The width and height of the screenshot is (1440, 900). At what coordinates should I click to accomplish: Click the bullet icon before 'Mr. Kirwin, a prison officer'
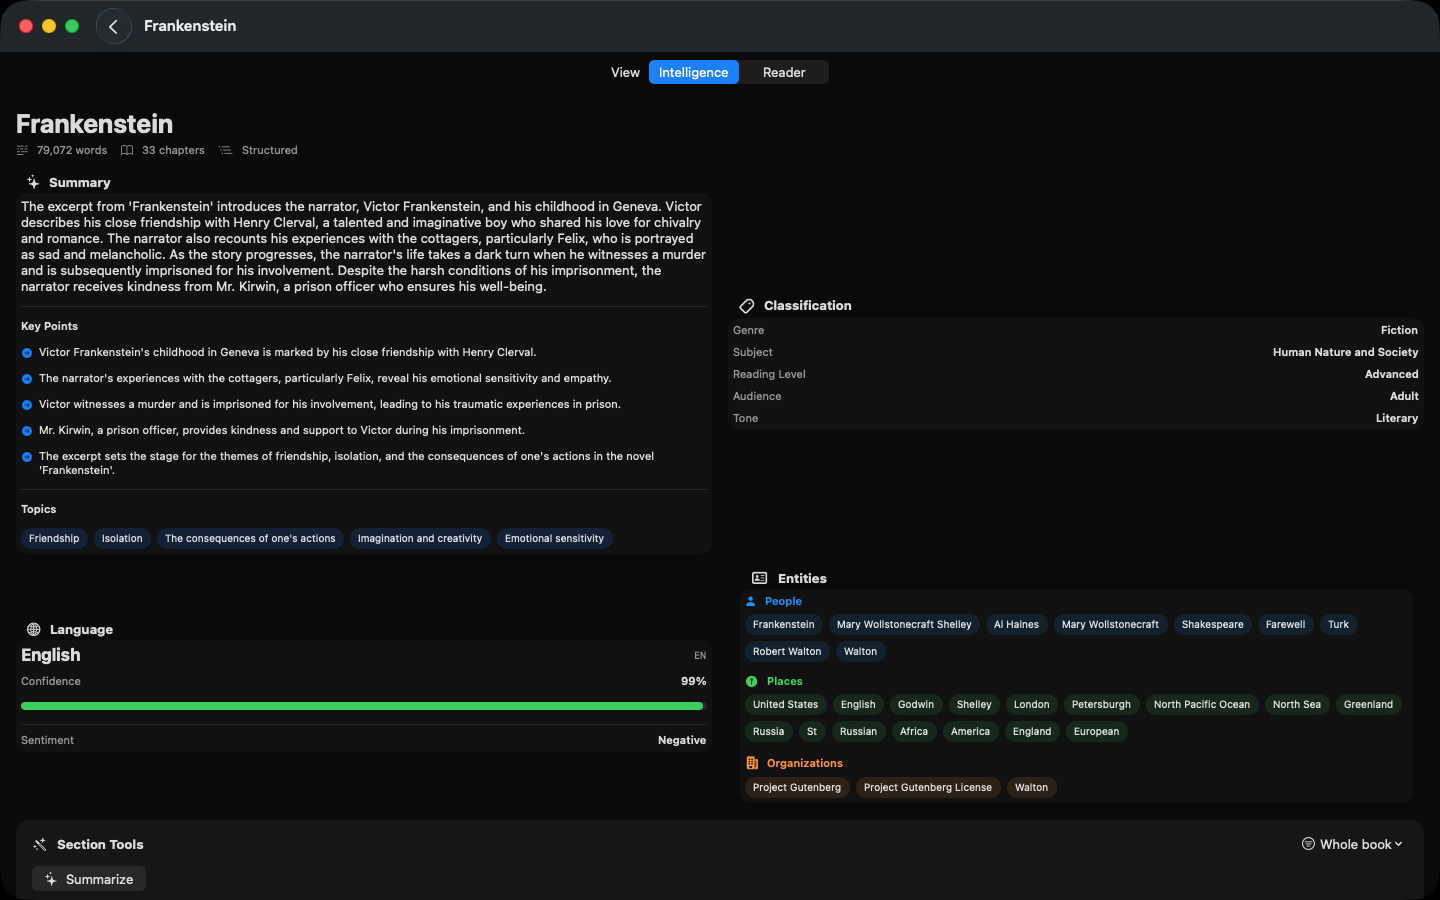pos(27,431)
